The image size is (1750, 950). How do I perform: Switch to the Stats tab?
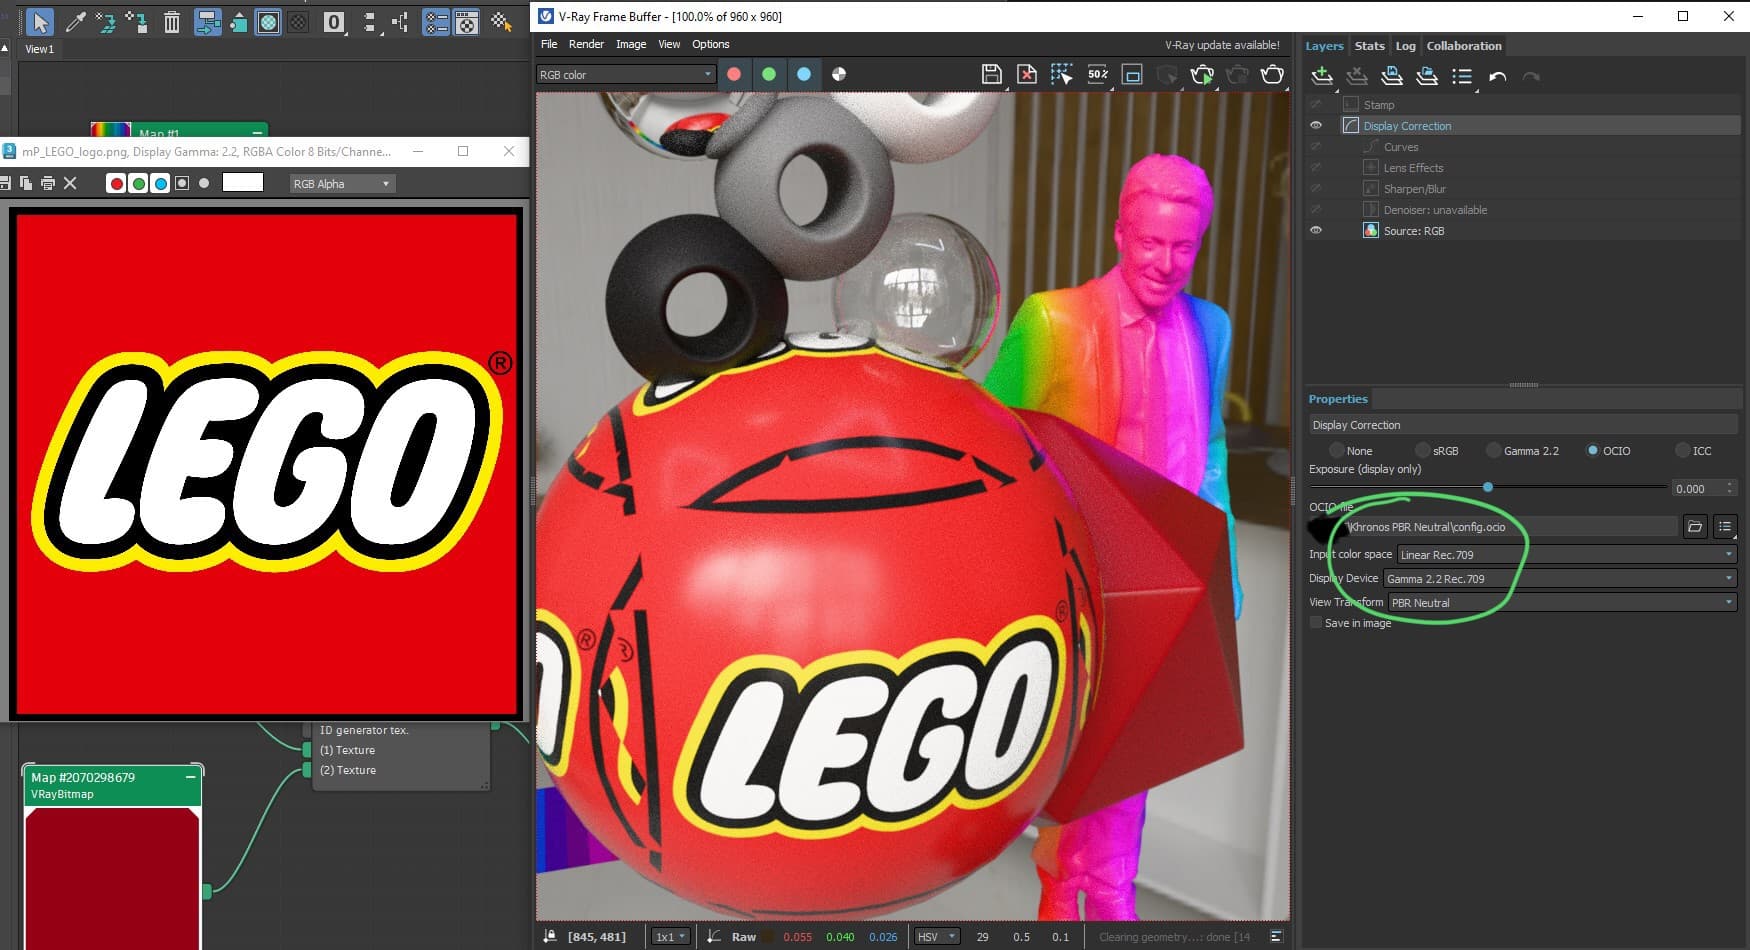tap(1369, 46)
